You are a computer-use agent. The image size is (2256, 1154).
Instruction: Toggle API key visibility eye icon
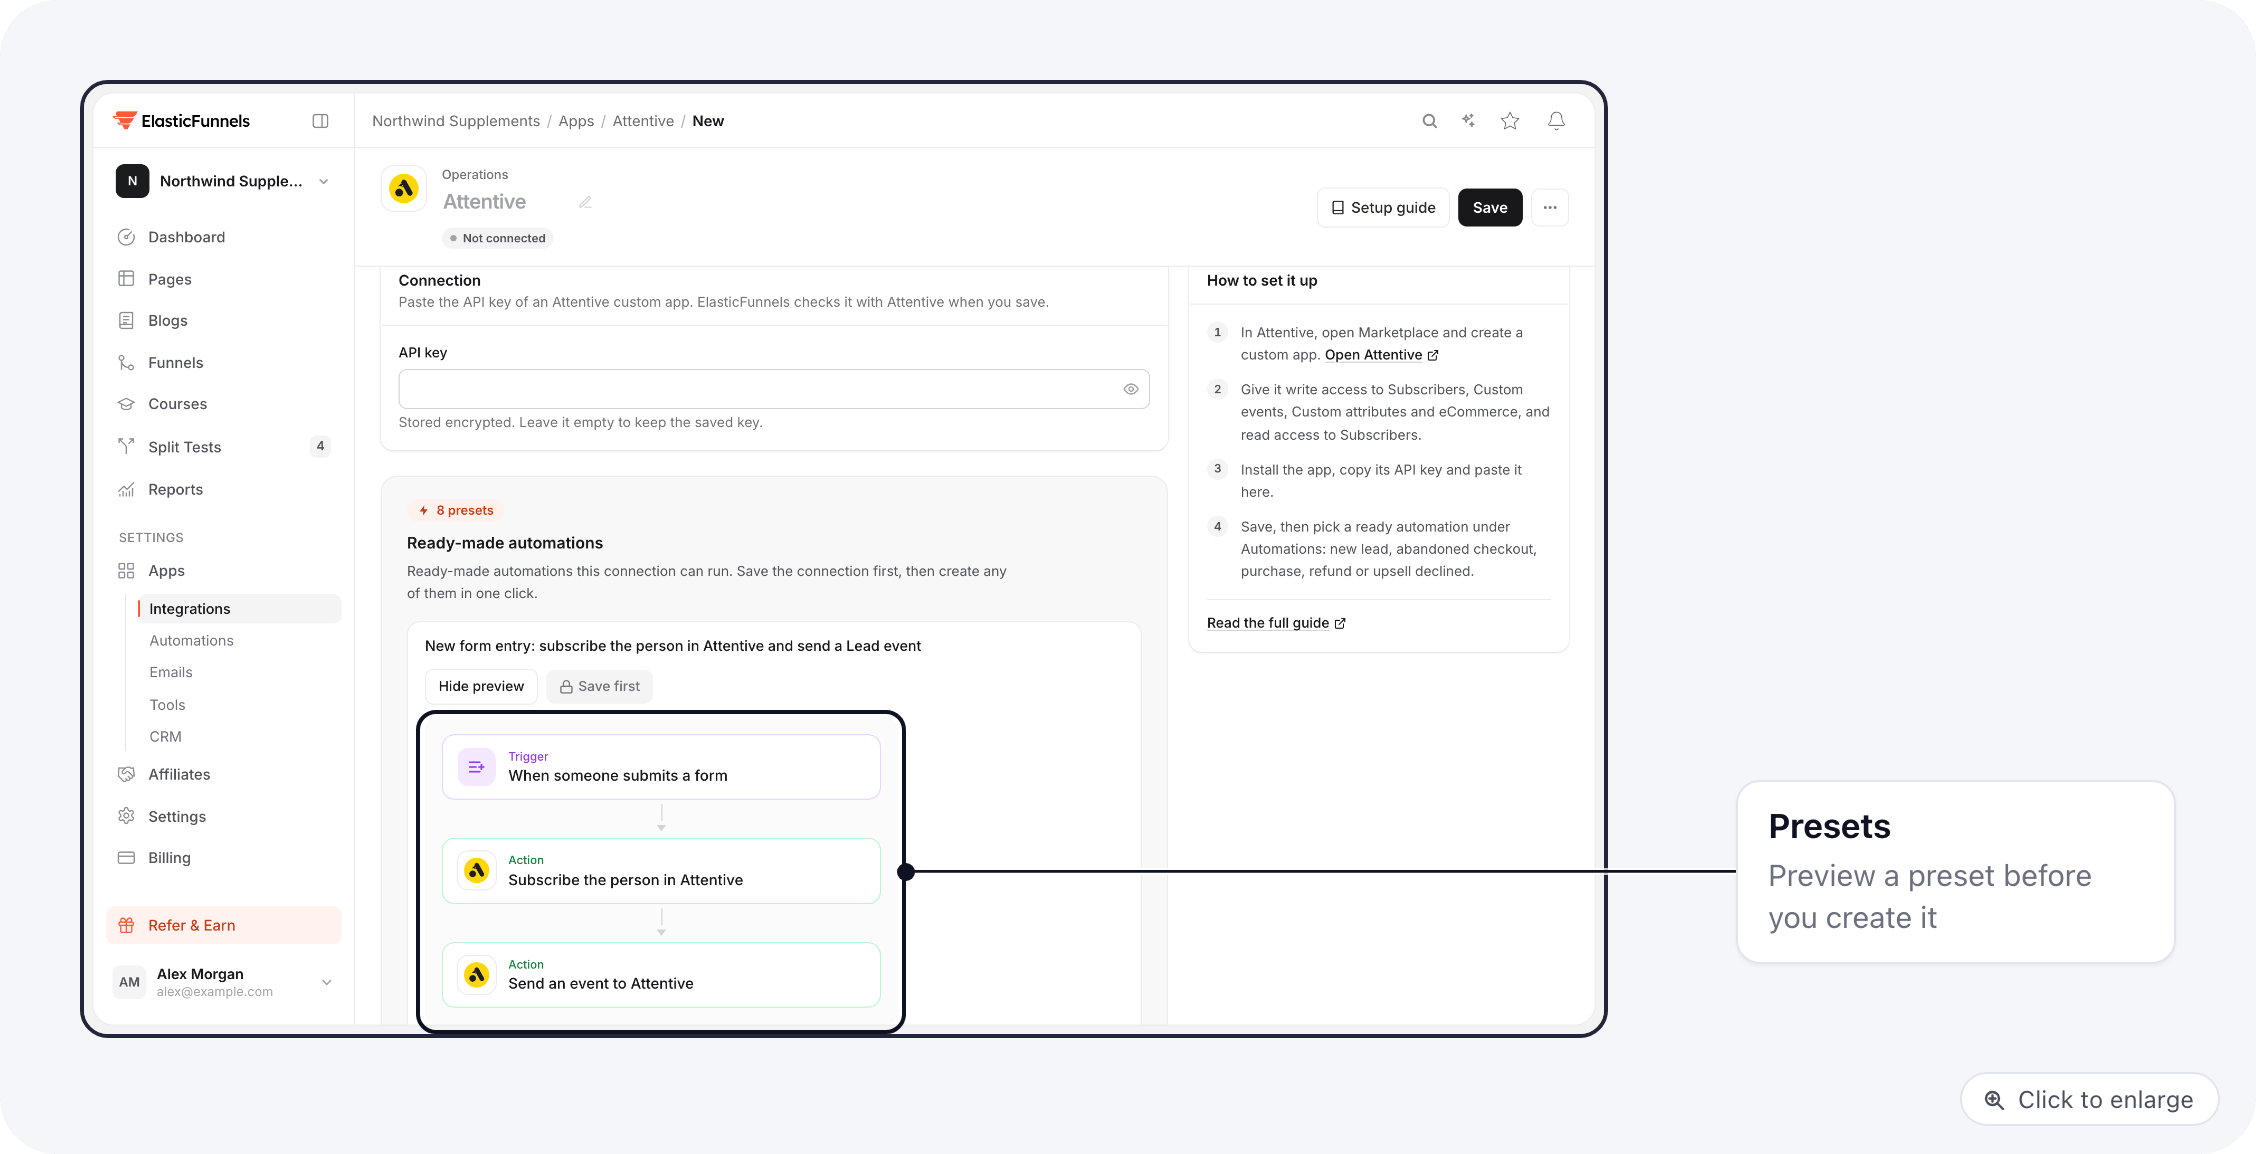tap(1131, 389)
